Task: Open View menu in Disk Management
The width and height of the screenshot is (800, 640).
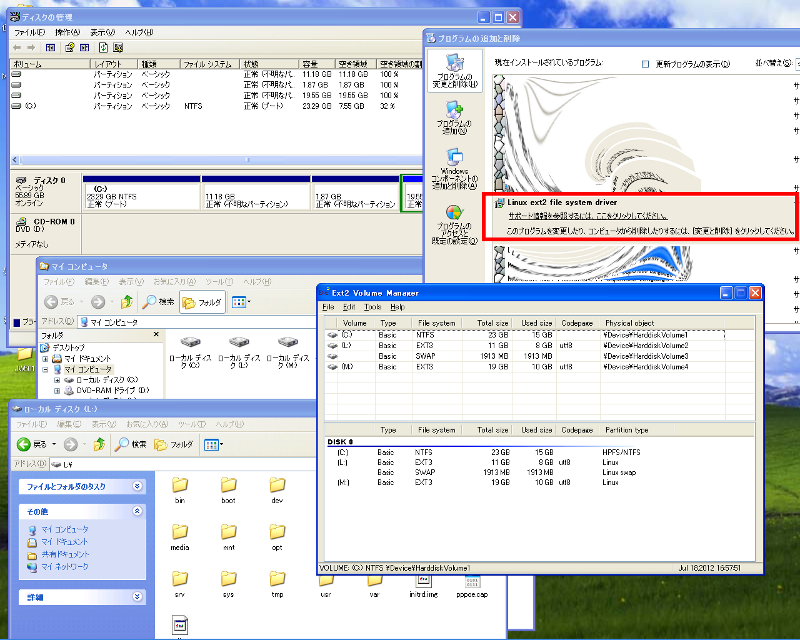Action: click(103, 32)
